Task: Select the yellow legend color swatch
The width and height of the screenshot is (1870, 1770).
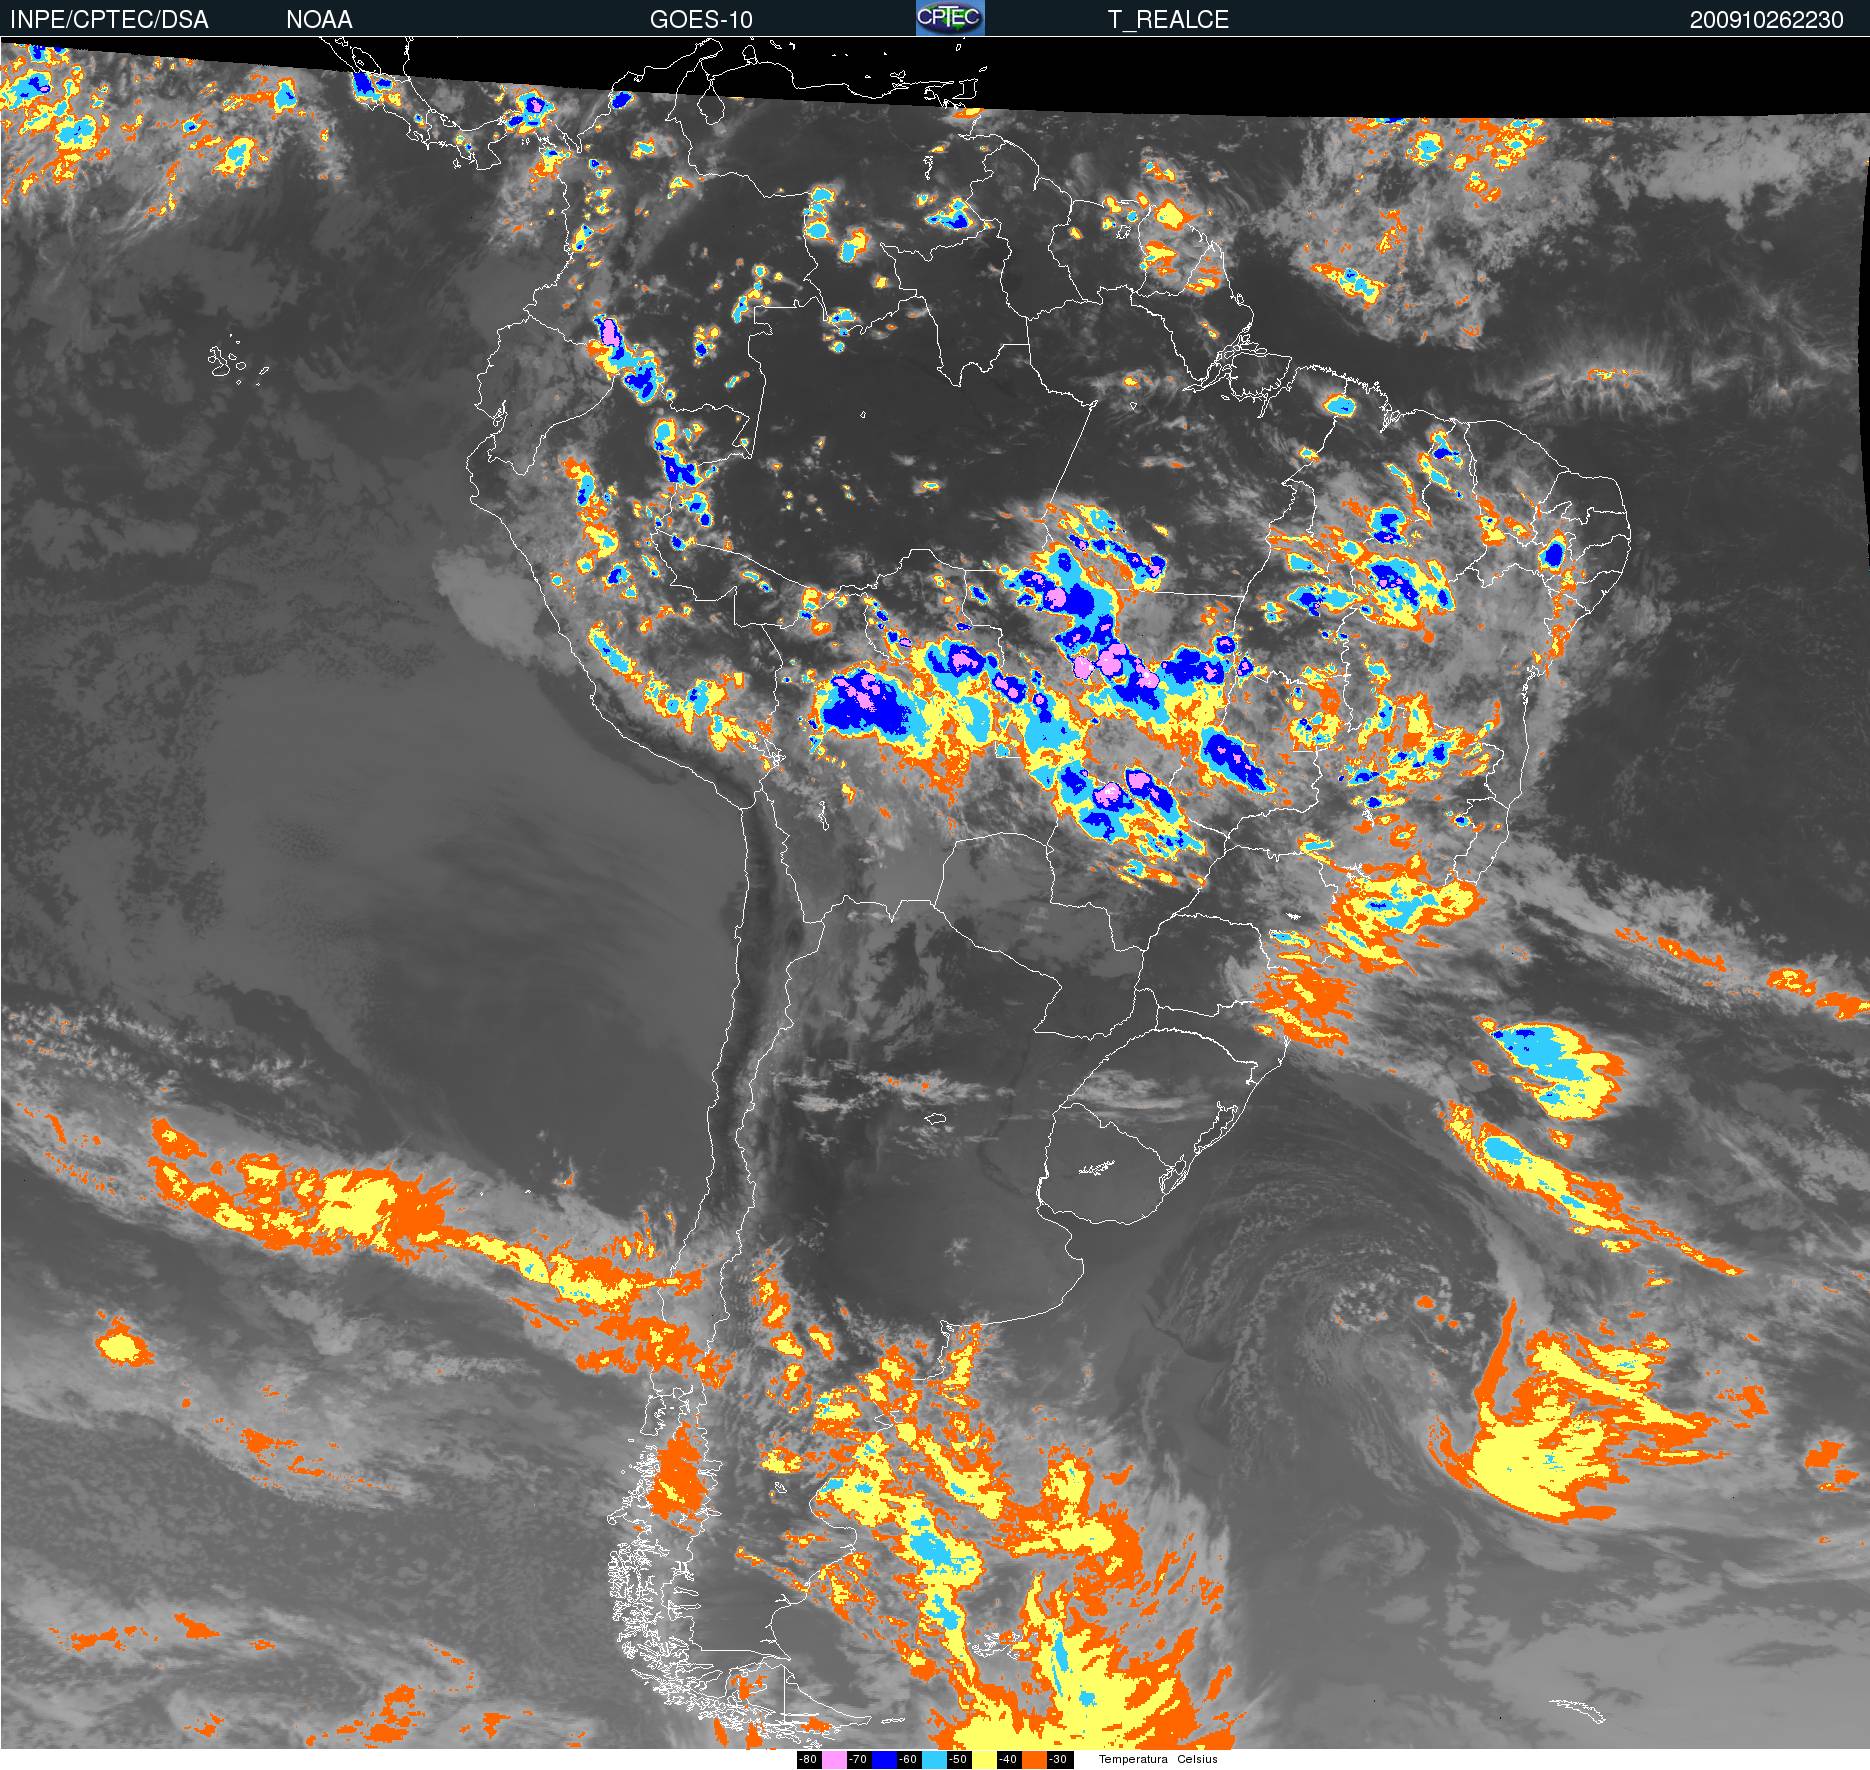Action: coord(984,1759)
